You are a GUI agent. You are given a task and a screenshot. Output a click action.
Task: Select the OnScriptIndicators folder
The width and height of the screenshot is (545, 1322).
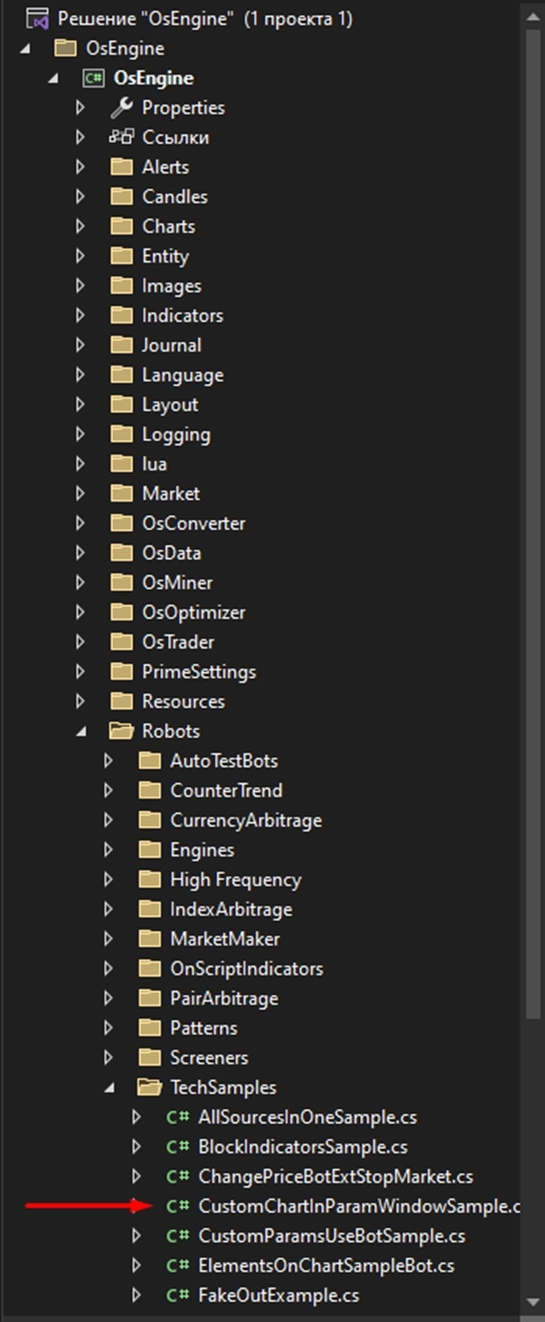pyautogui.click(x=246, y=968)
